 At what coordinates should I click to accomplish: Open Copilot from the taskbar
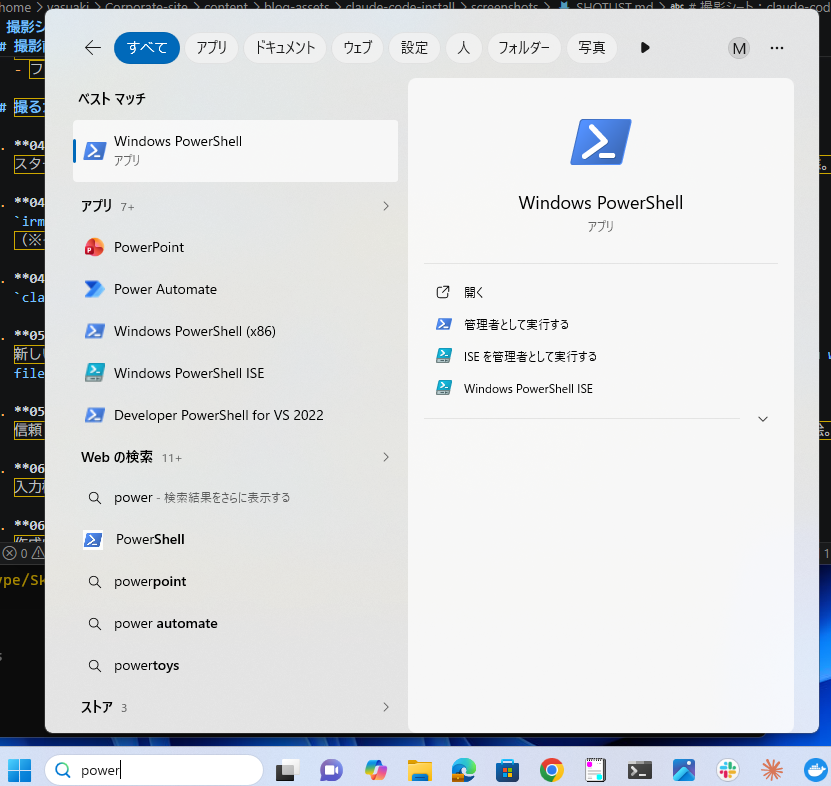point(376,770)
